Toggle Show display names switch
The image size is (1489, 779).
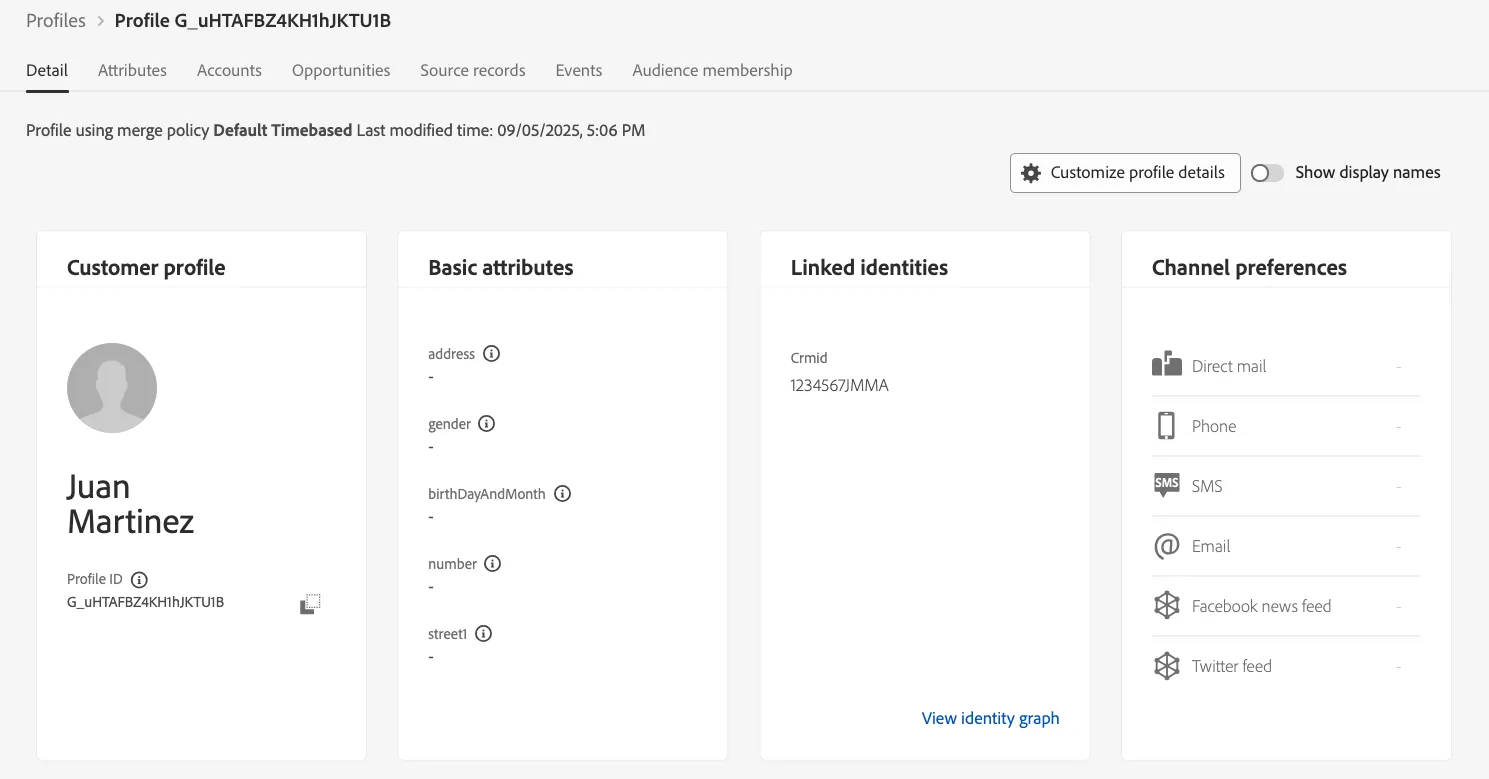tap(1267, 173)
